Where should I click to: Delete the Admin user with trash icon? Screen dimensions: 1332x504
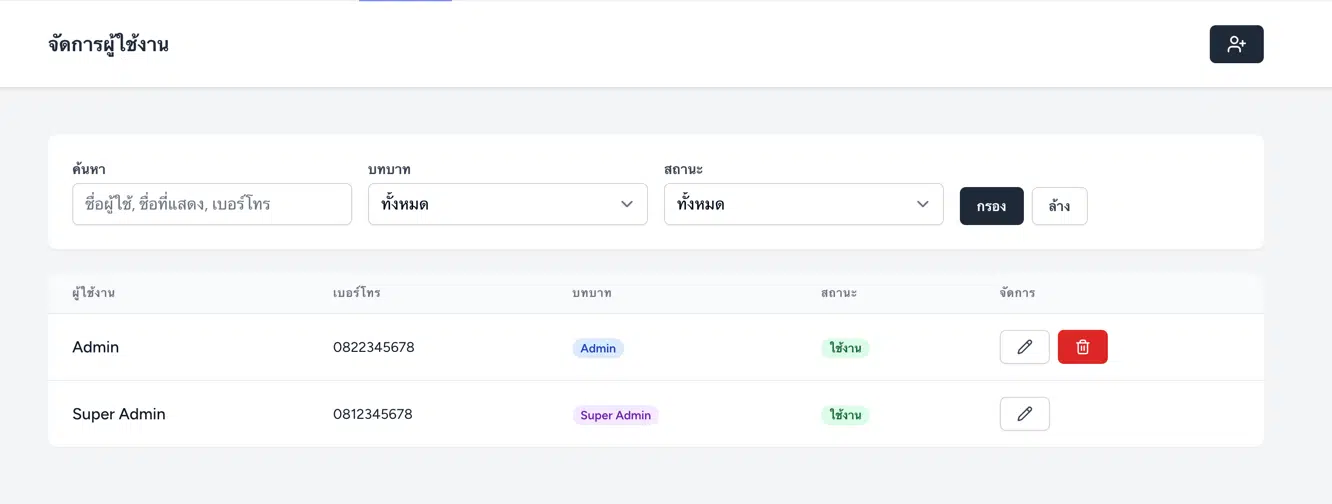[x=1082, y=347]
